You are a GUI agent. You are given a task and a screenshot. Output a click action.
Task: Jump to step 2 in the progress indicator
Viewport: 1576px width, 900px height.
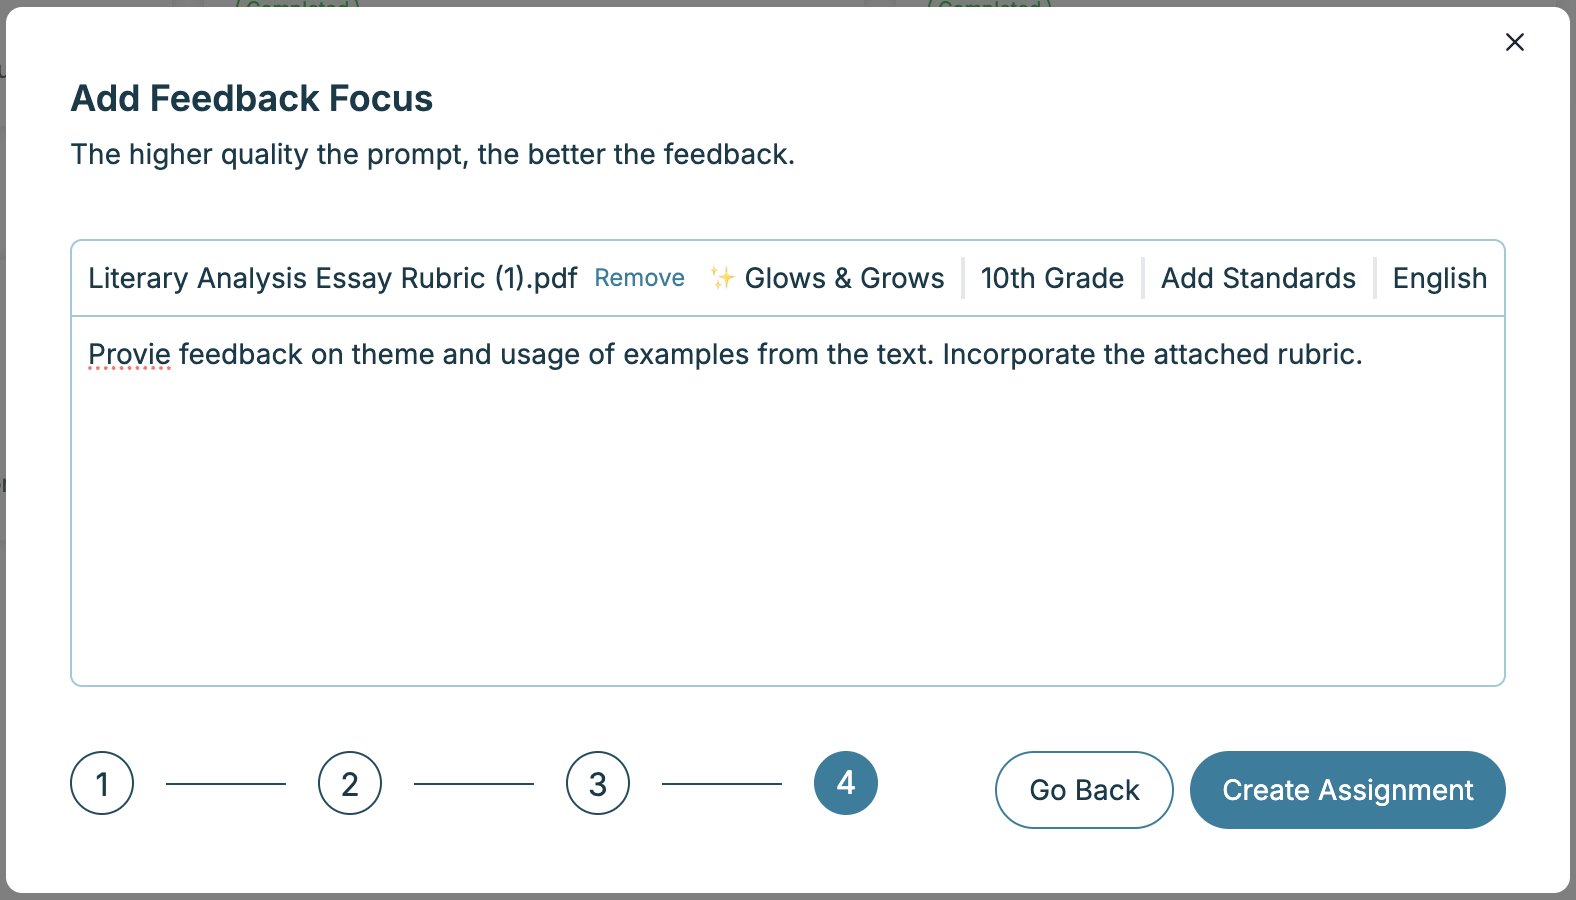350,783
